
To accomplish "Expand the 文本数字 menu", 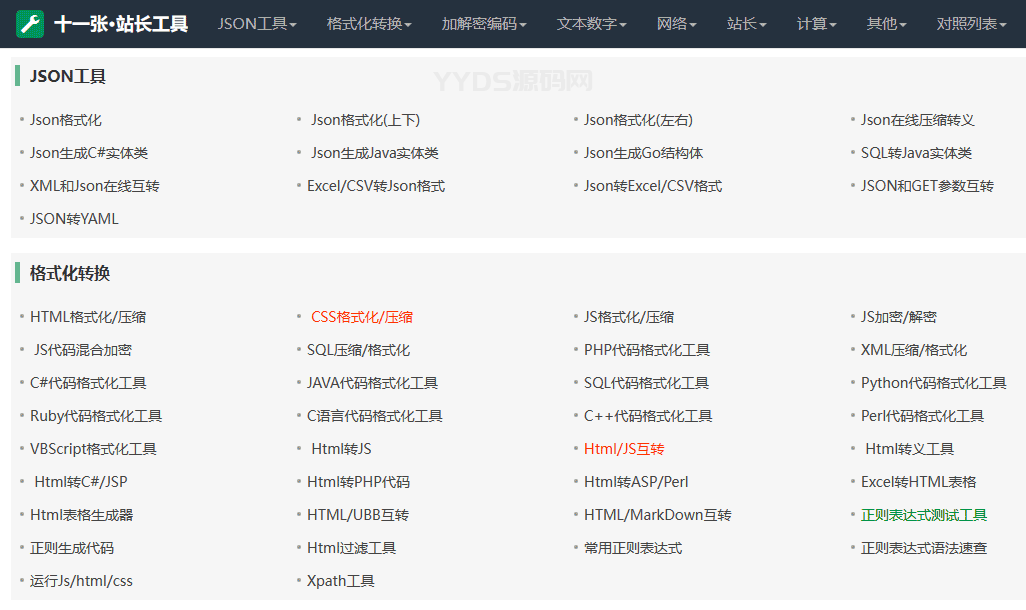I will (592, 24).
